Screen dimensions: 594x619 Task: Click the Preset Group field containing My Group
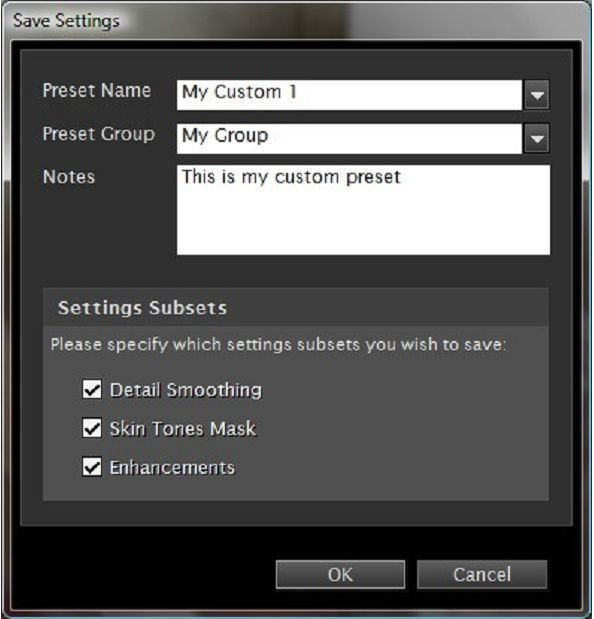349,139
